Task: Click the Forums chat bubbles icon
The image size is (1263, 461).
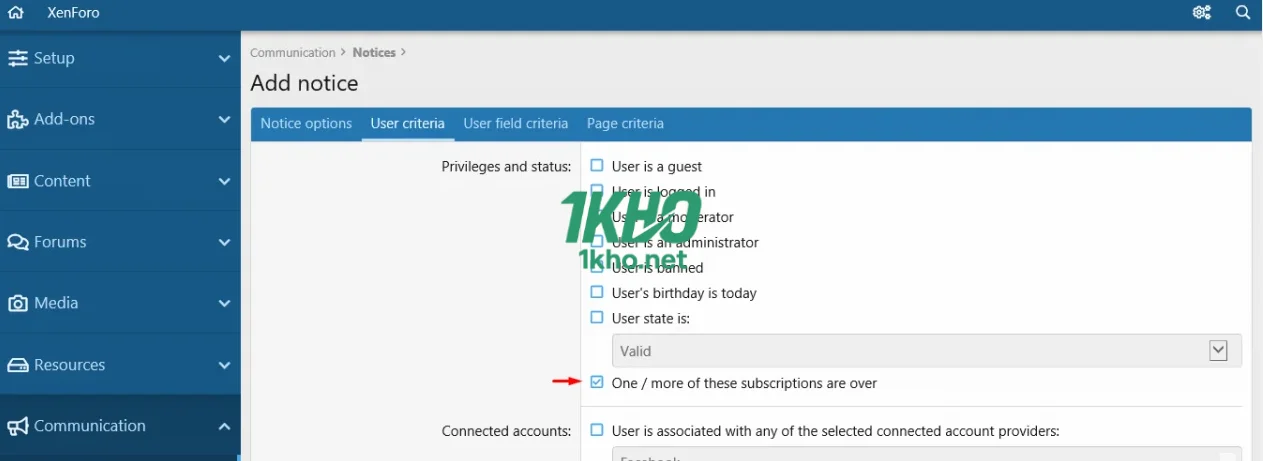Action: [x=17, y=243]
